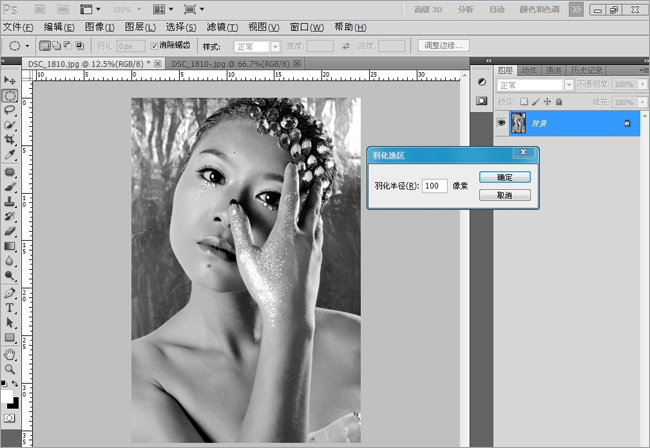Select the Move tool

[x=10, y=80]
